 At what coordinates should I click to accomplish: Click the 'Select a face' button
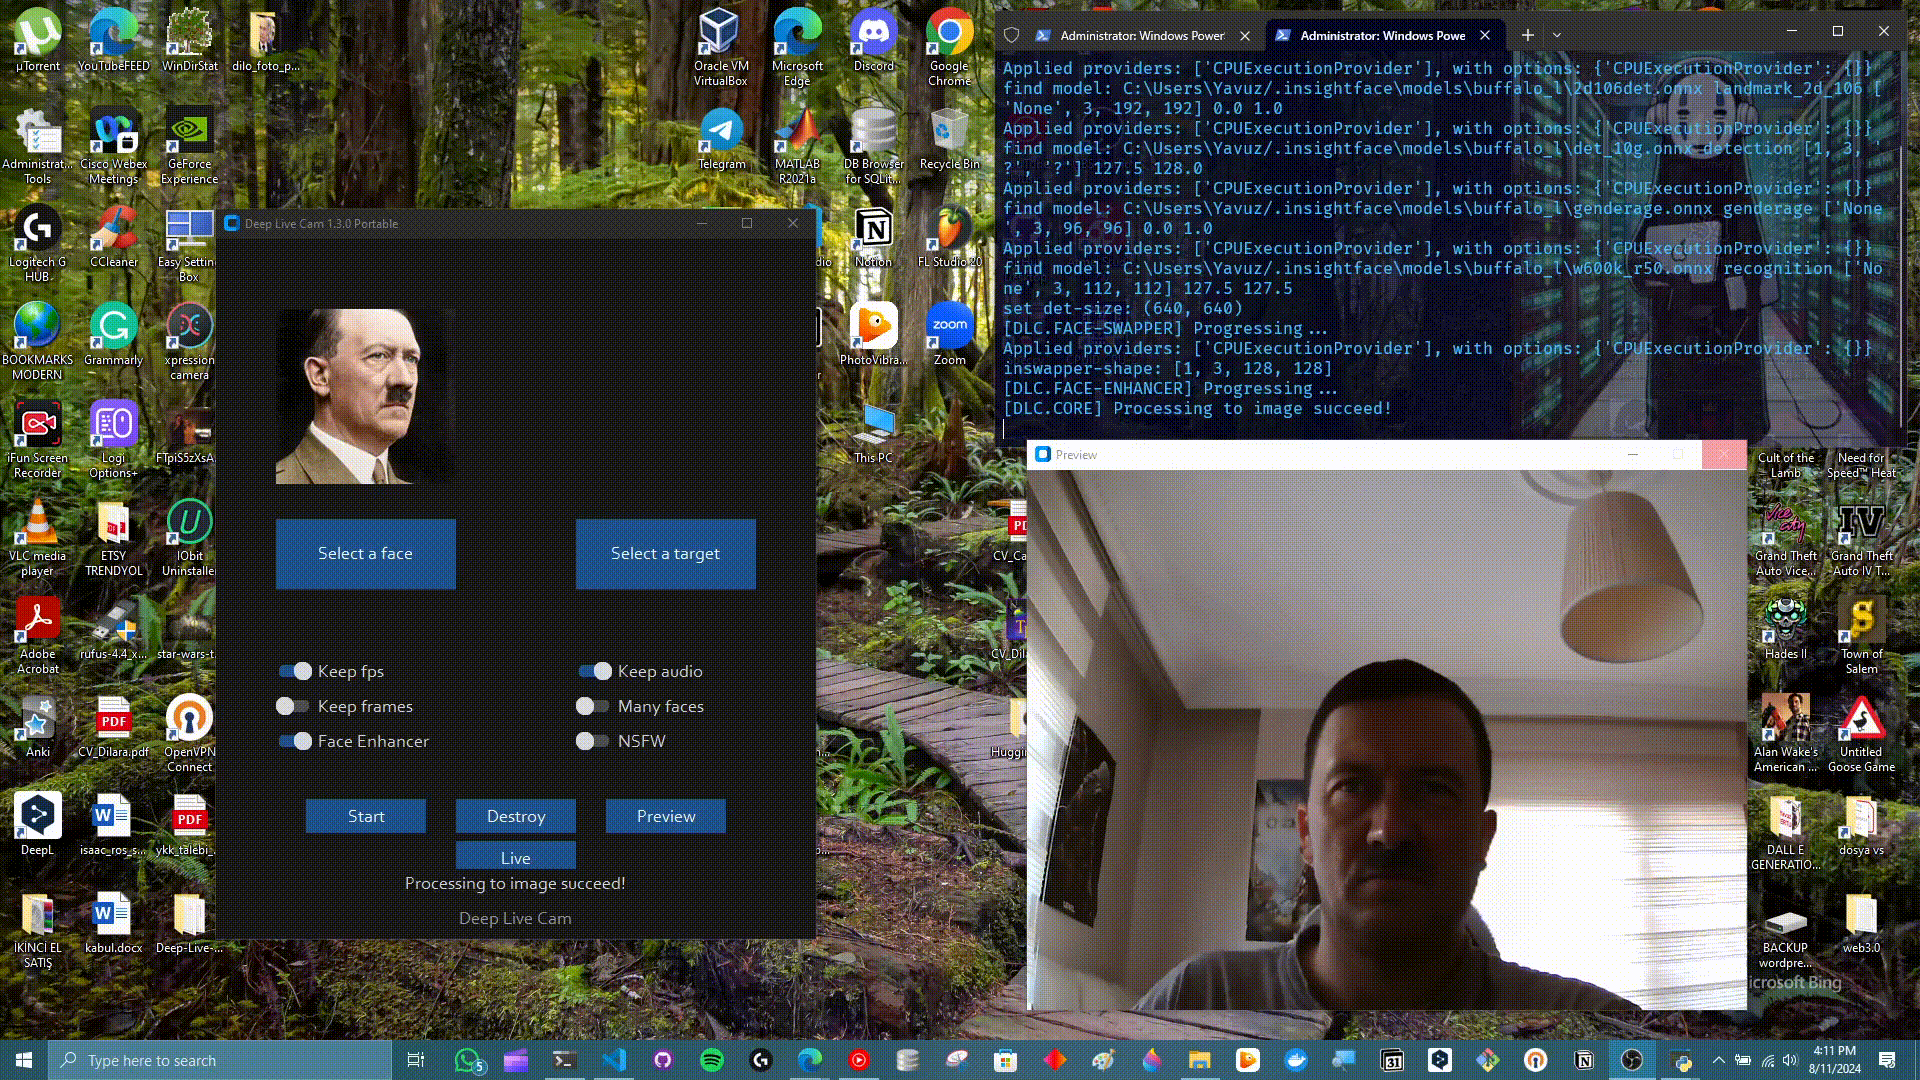pos(365,553)
